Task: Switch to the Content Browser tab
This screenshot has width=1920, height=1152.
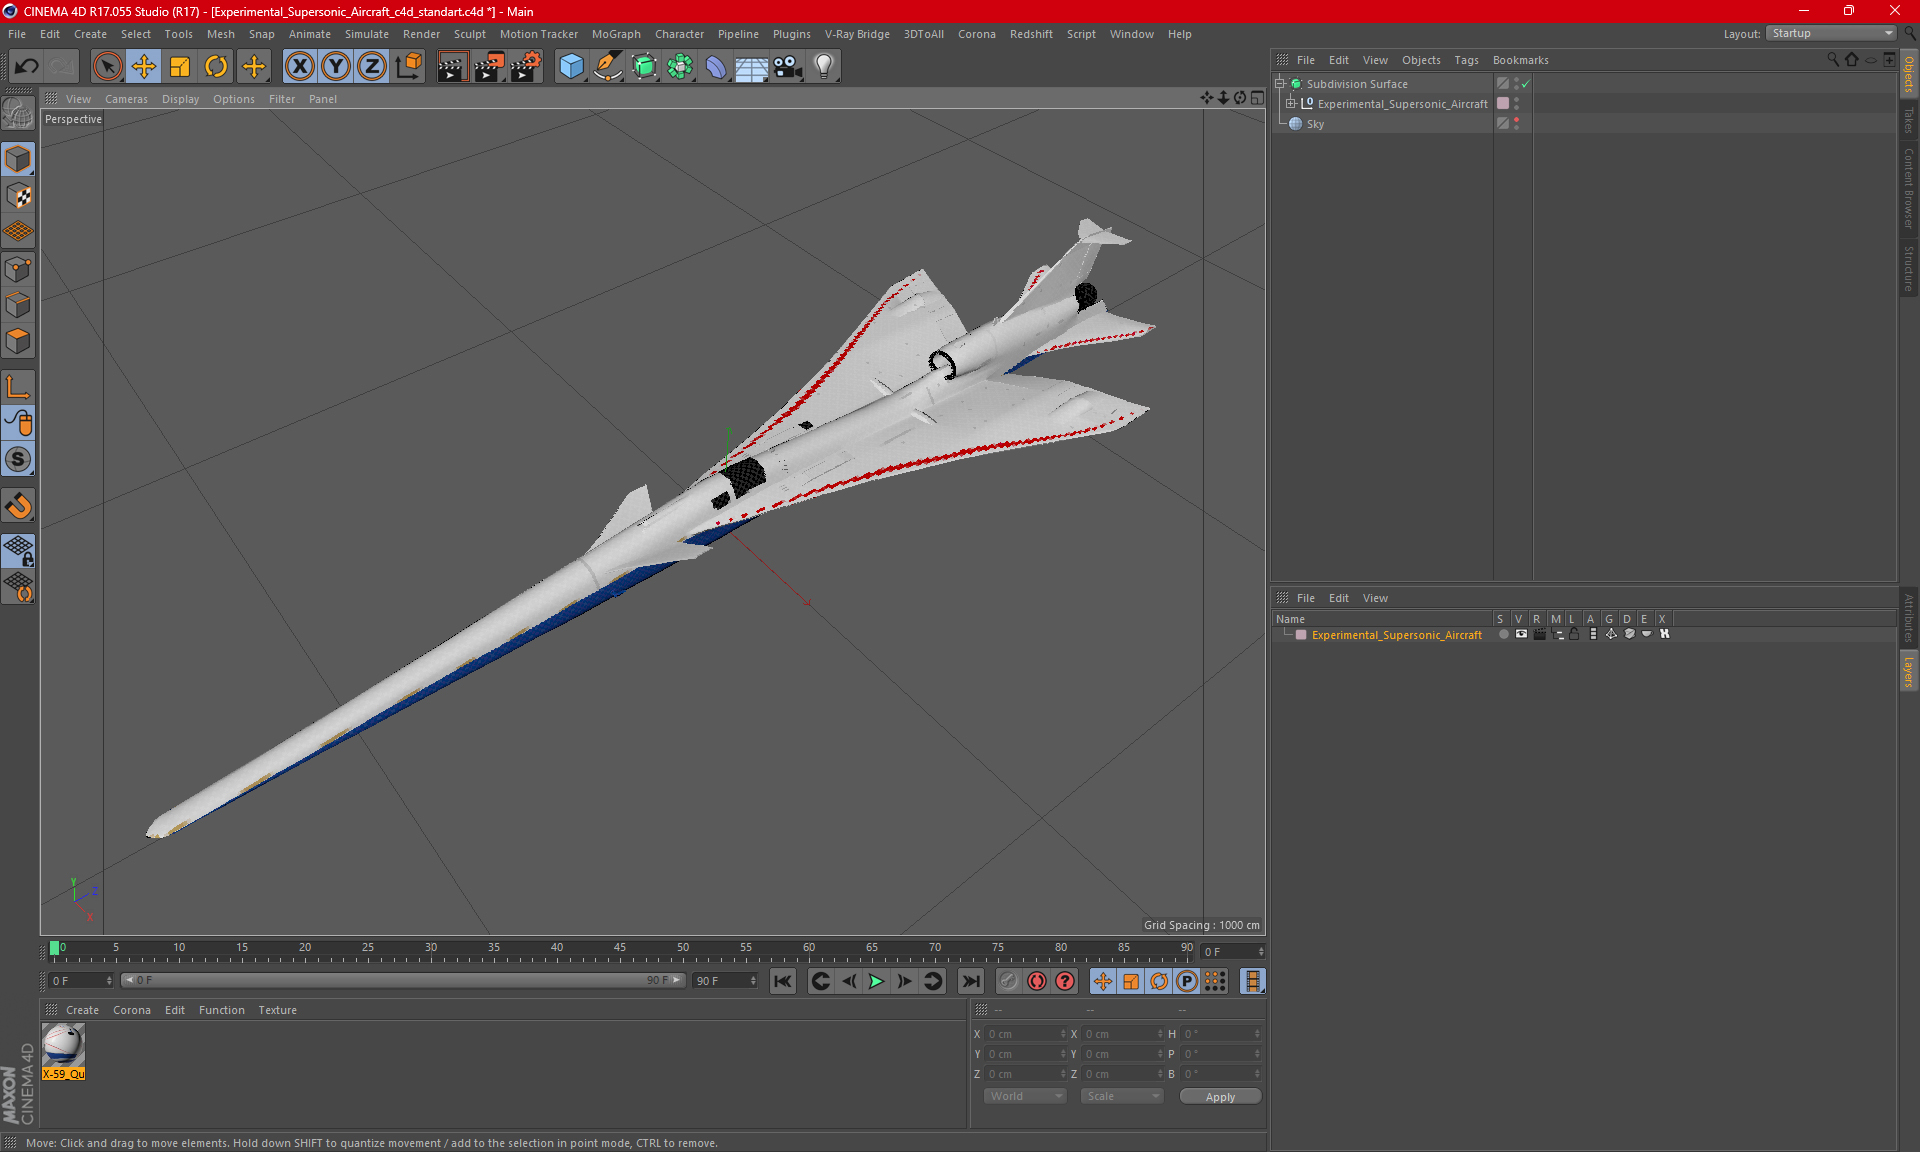Action: [x=1909, y=188]
